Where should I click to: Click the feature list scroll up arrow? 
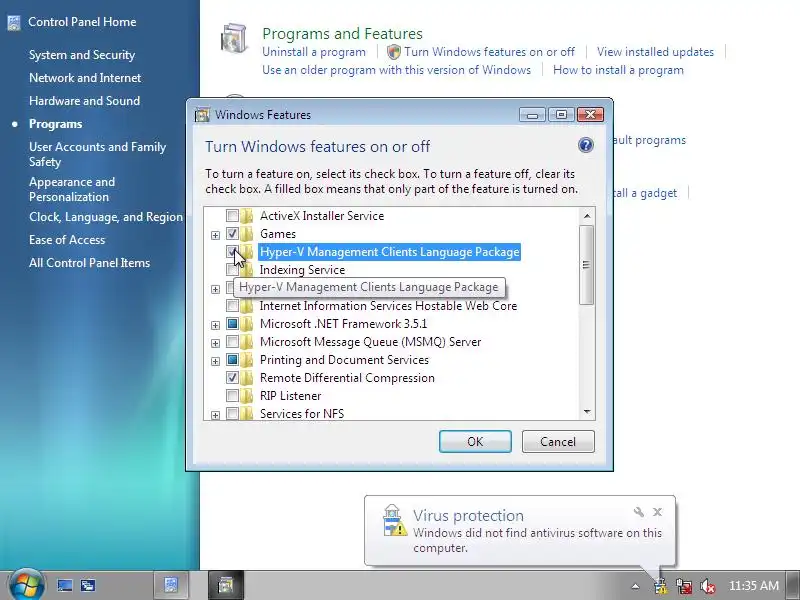point(587,216)
